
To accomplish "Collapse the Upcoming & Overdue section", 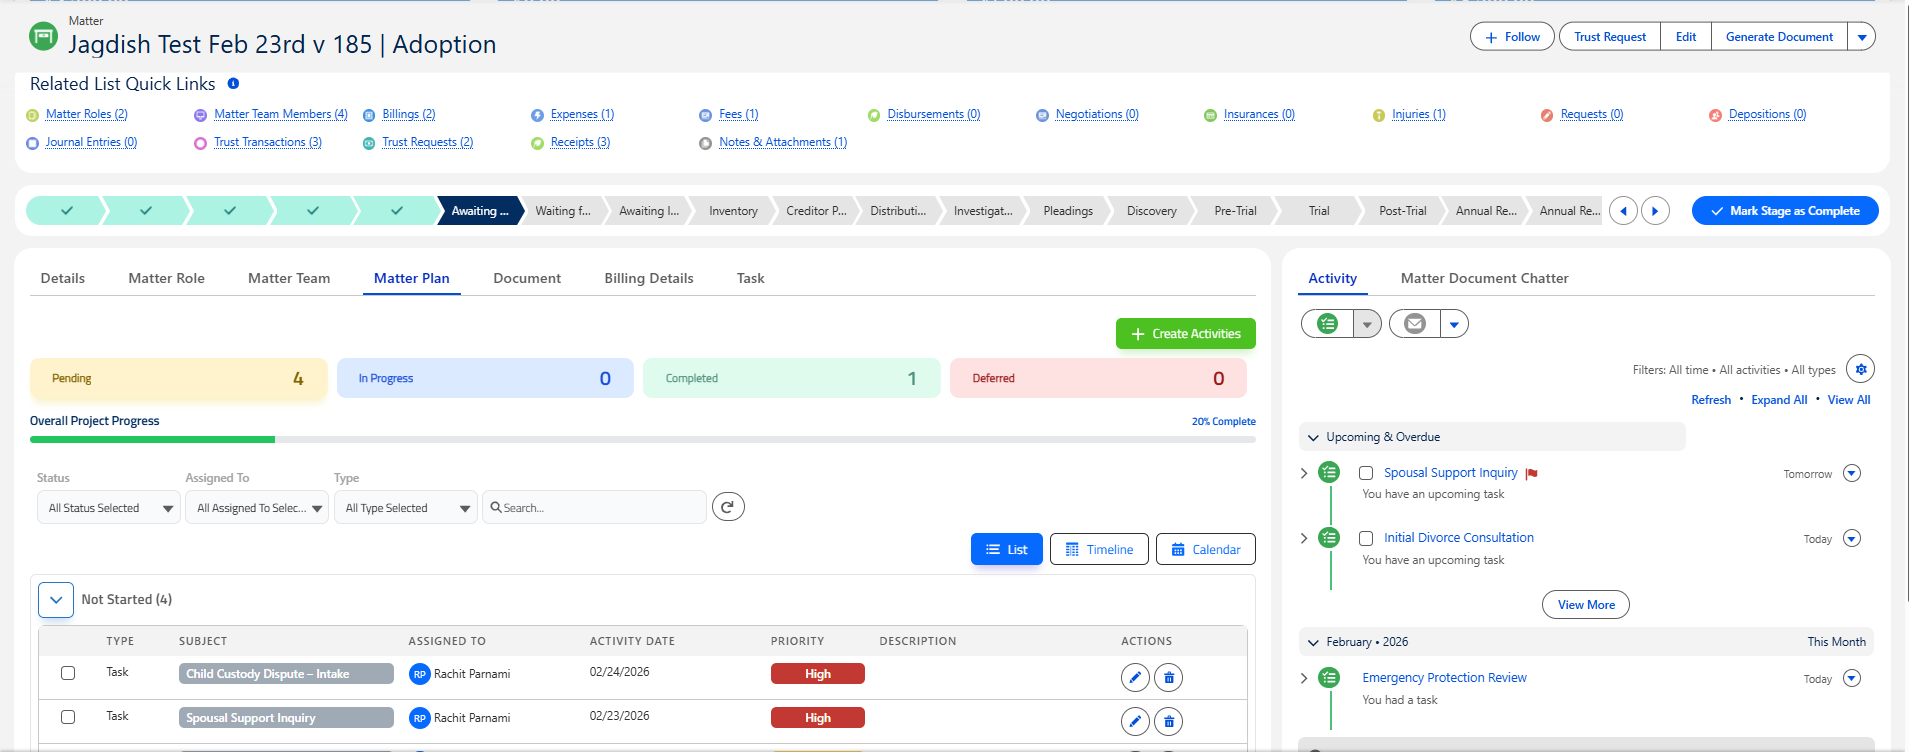I will point(1313,437).
